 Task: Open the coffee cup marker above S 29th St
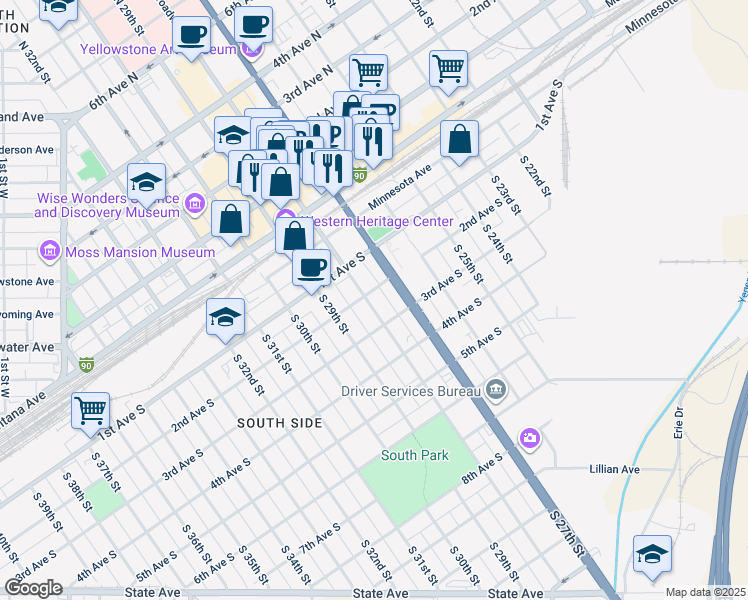coord(311,266)
